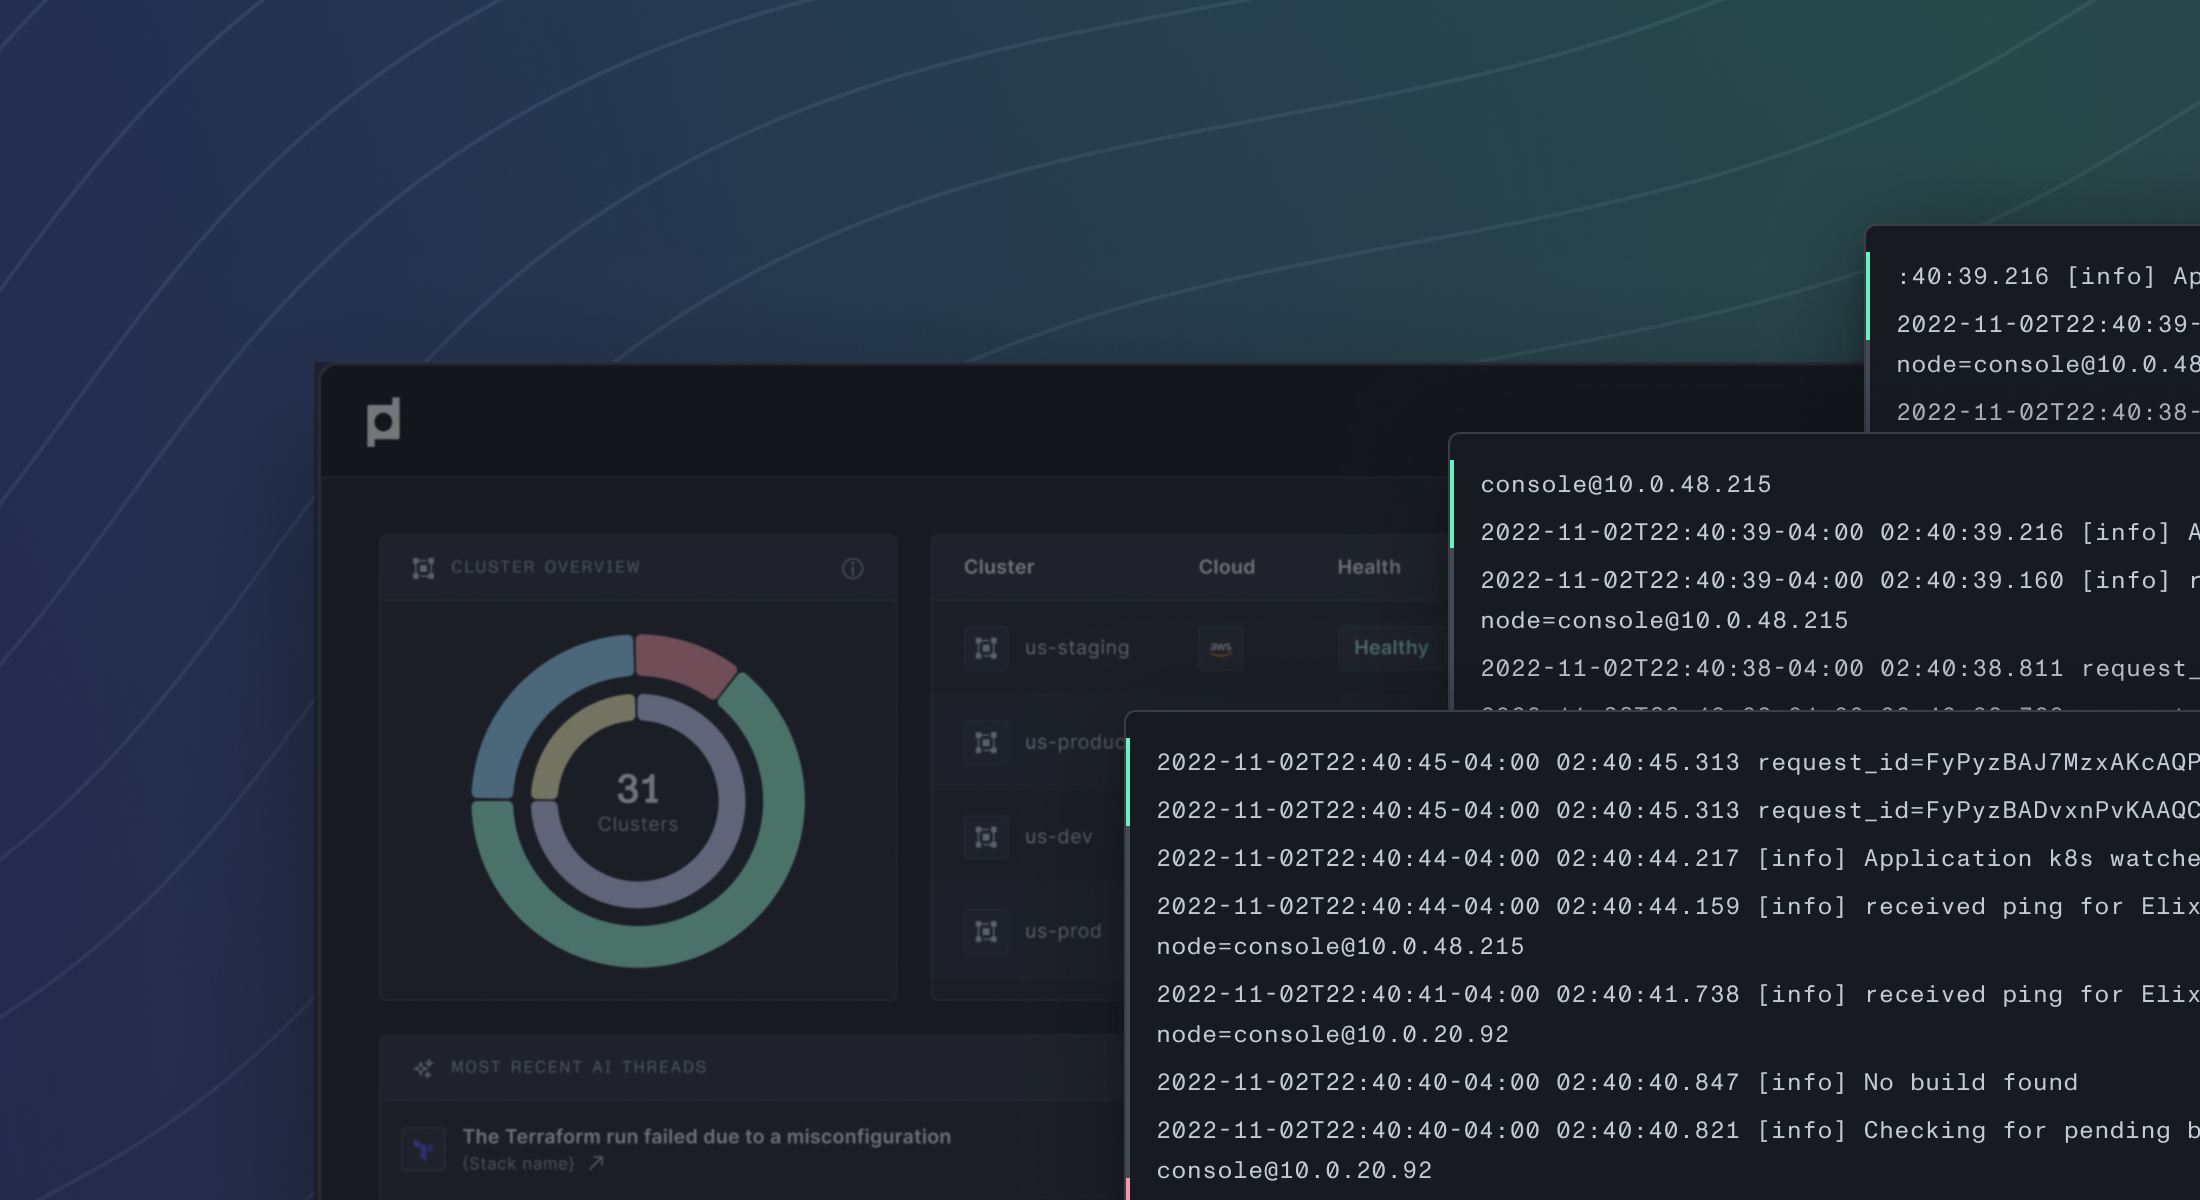Click the Plural logo in the top bar

click(x=383, y=421)
